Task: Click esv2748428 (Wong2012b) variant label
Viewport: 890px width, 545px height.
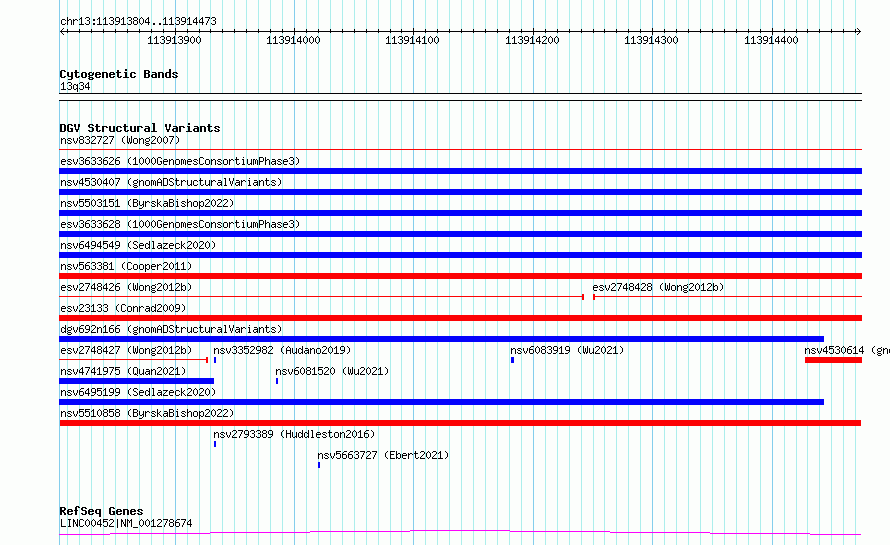Action: [x=658, y=287]
